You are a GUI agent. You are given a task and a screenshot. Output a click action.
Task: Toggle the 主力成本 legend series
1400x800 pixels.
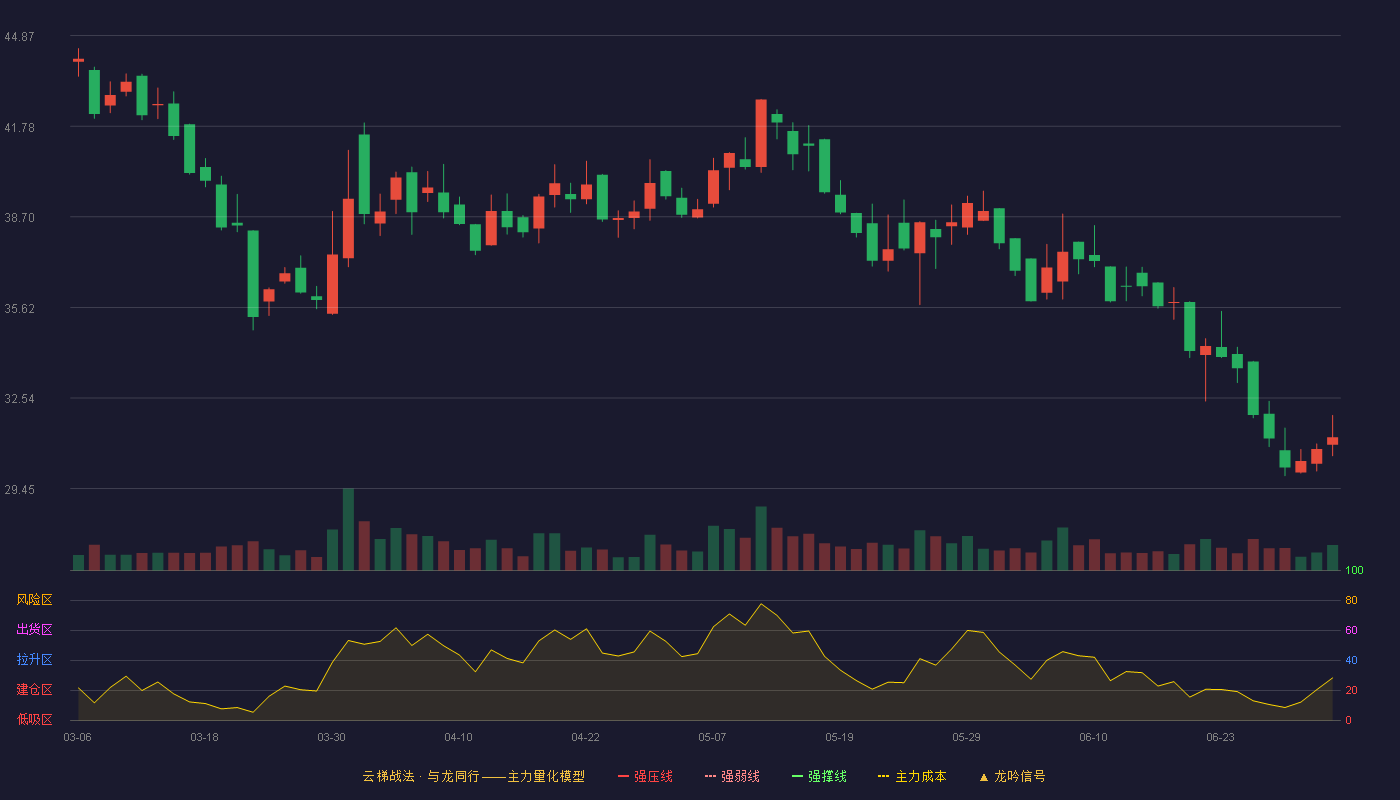click(912, 776)
